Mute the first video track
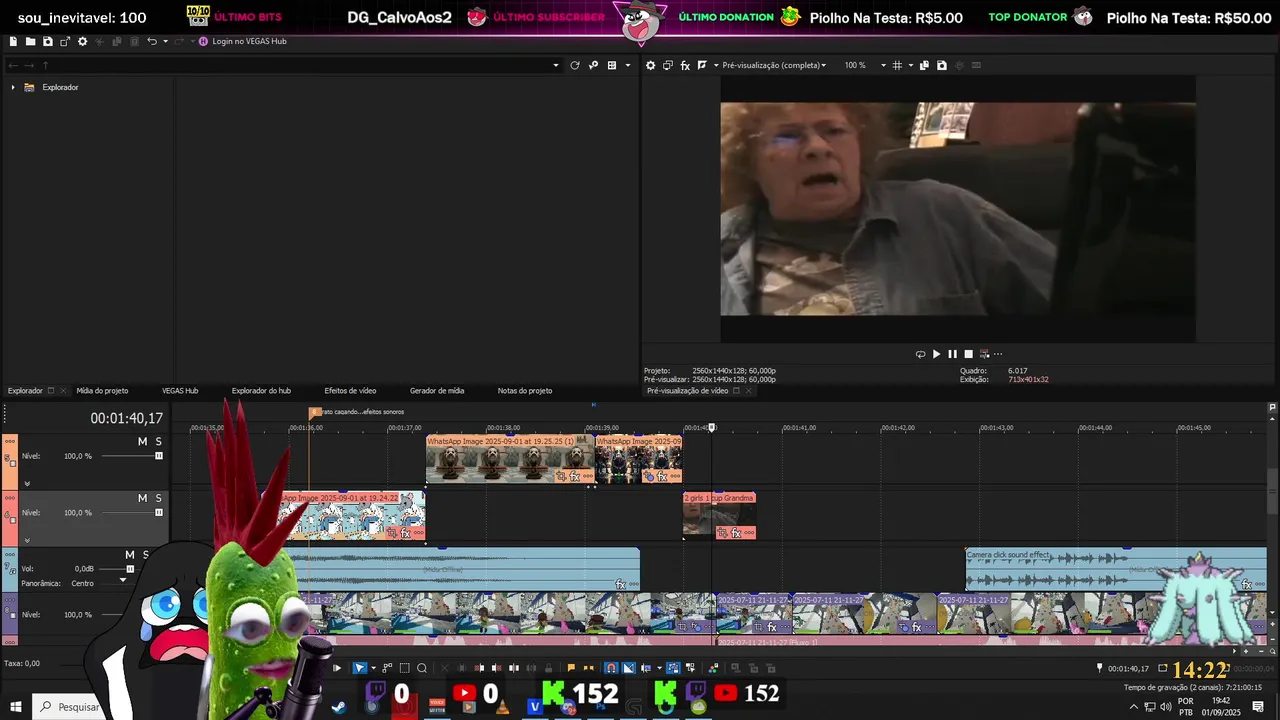Screen dimensions: 1280x720 tap(142, 441)
